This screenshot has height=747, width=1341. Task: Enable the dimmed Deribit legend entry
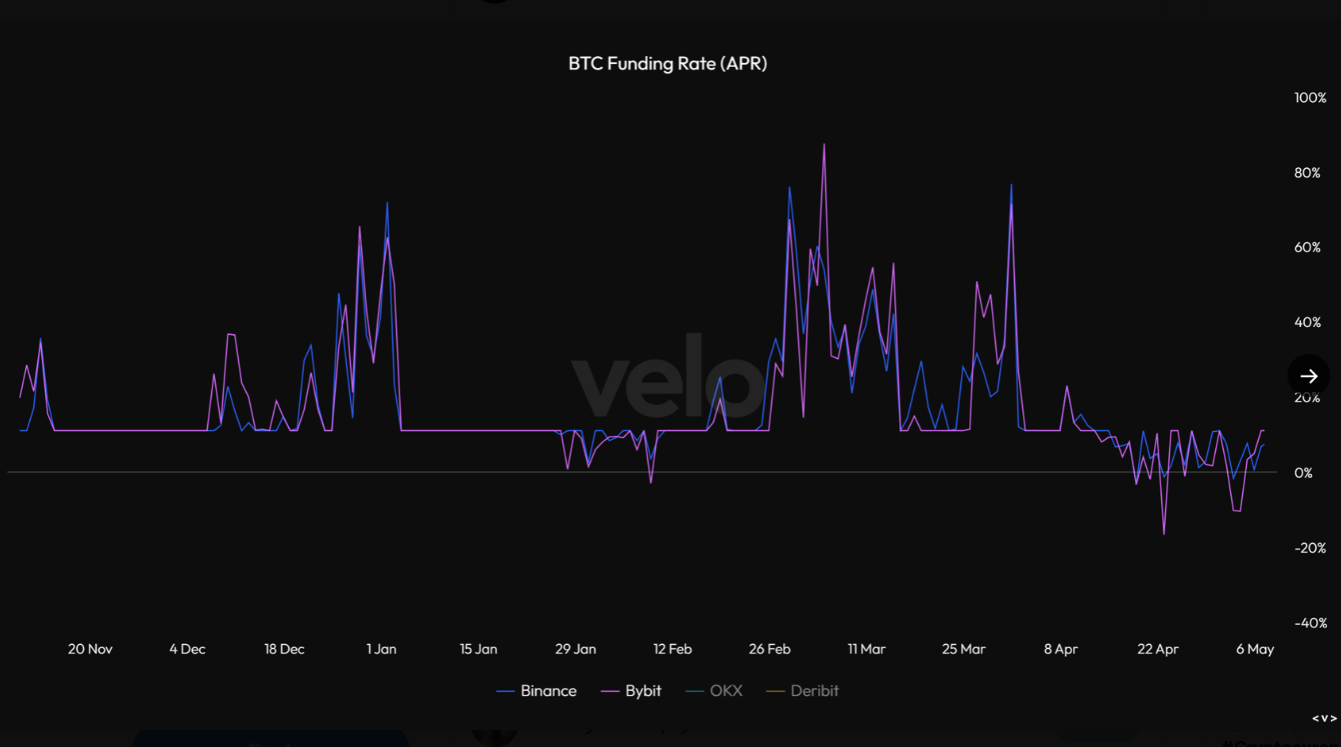(x=812, y=690)
